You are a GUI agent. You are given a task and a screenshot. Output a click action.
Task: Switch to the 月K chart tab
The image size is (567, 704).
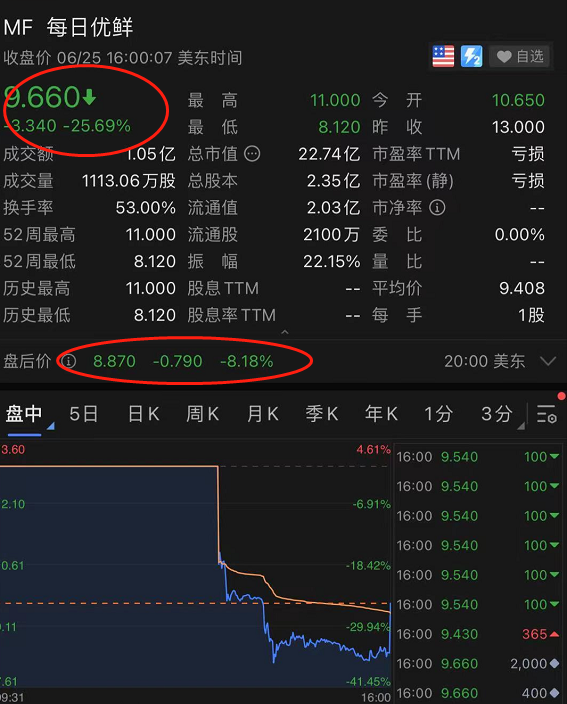(x=263, y=414)
